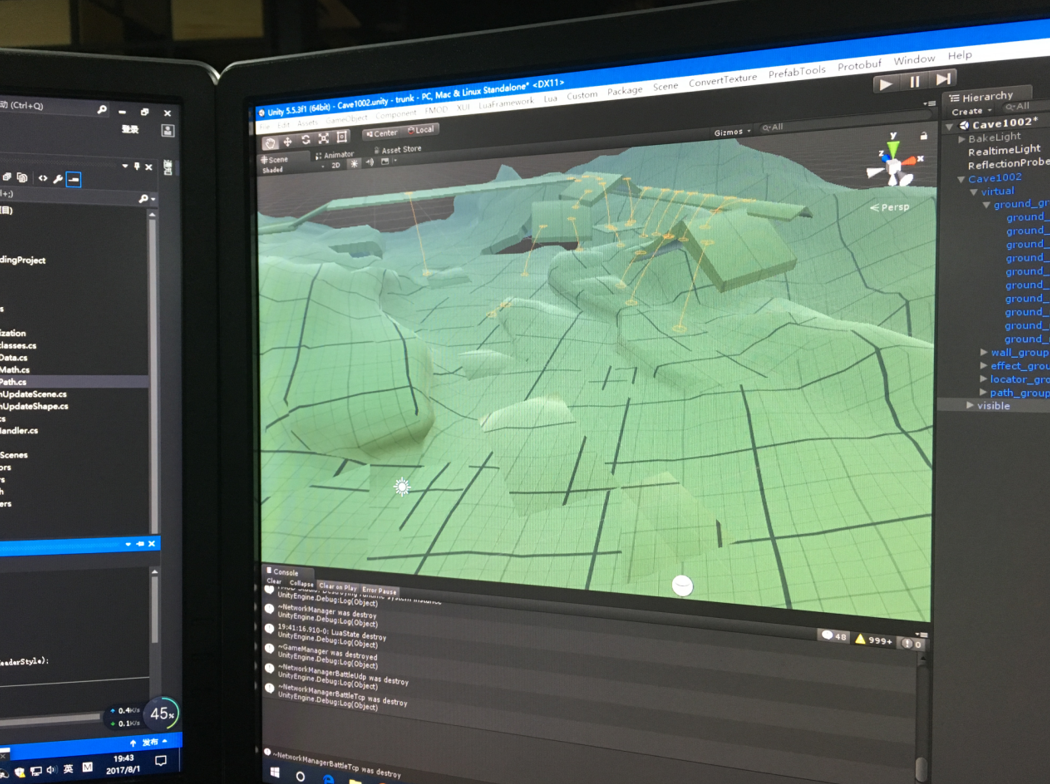Click the Windows Start button
This screenshot has height=784, width=1050.
tap(275, 773)
